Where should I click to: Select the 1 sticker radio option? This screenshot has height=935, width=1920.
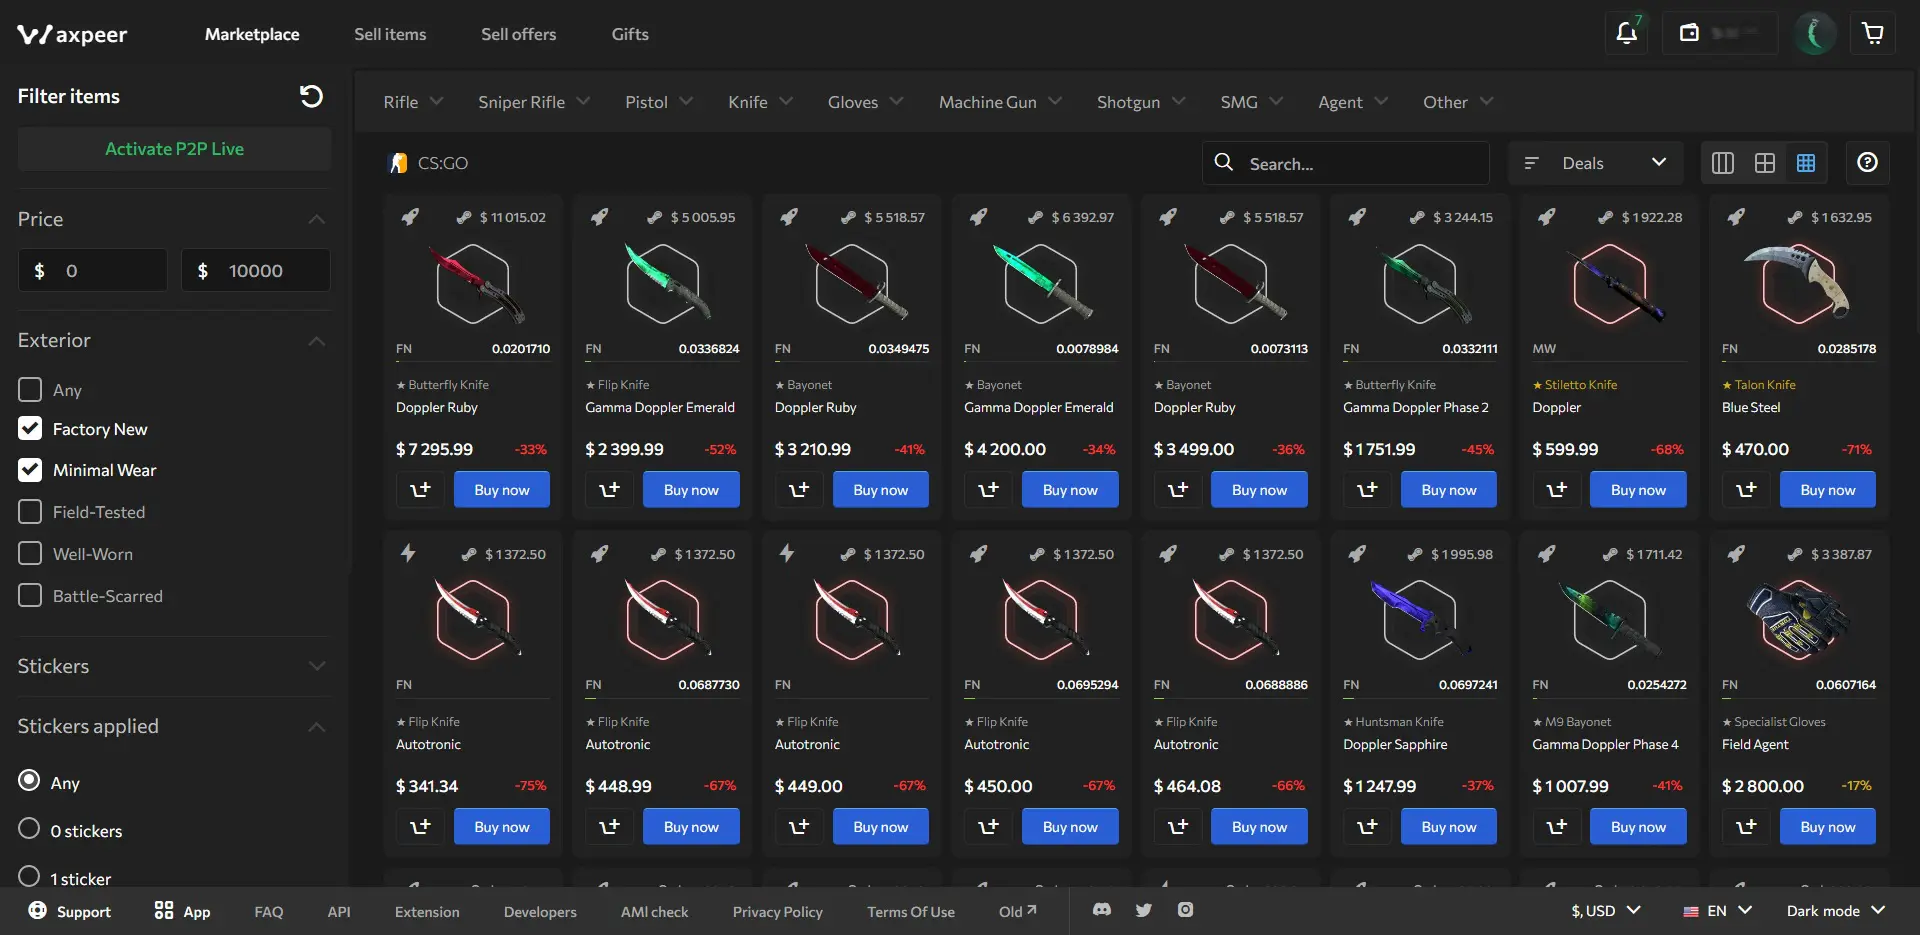[29, 877]
